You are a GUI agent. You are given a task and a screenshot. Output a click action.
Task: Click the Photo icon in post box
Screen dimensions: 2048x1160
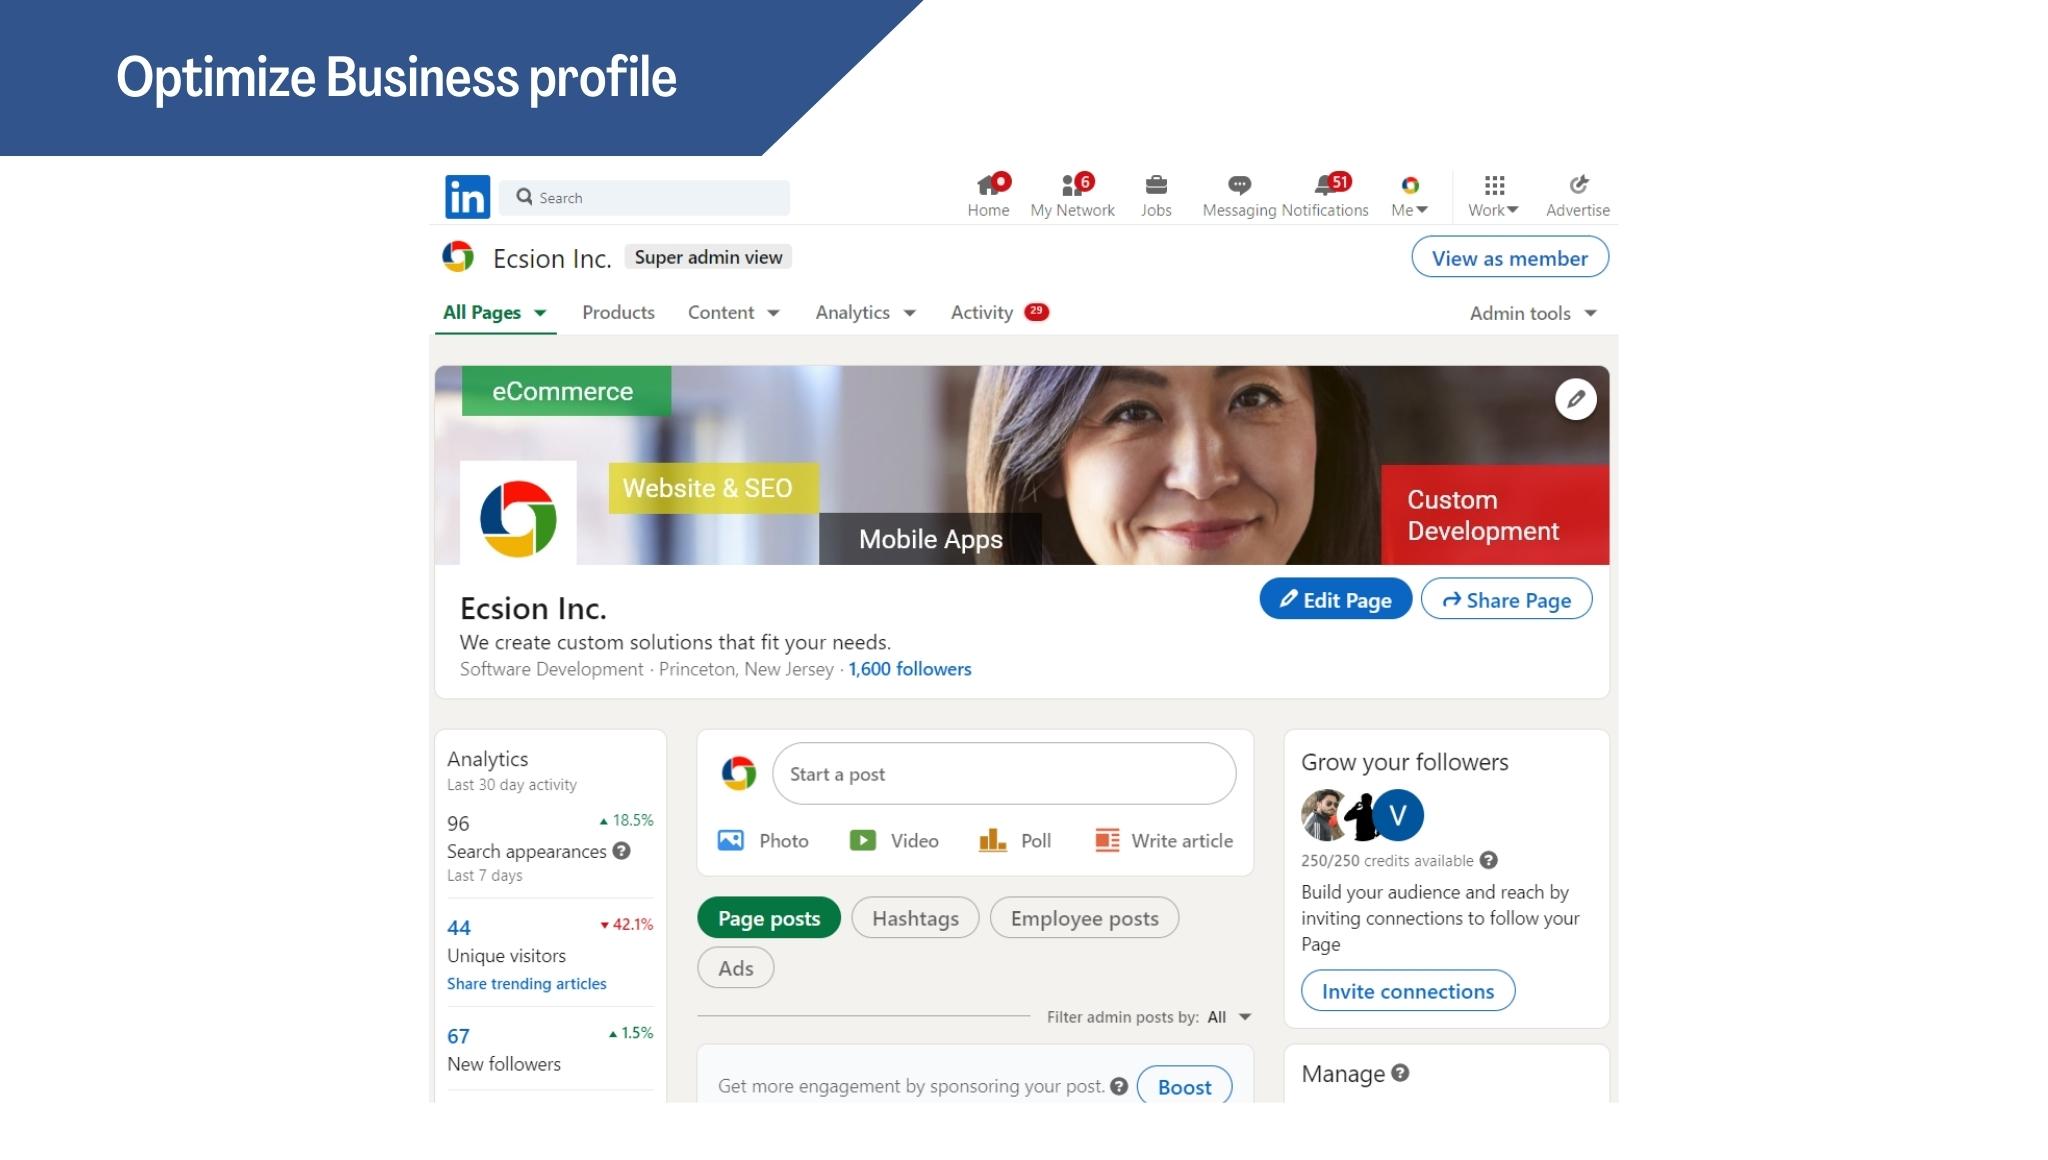[x=731, y=840]
